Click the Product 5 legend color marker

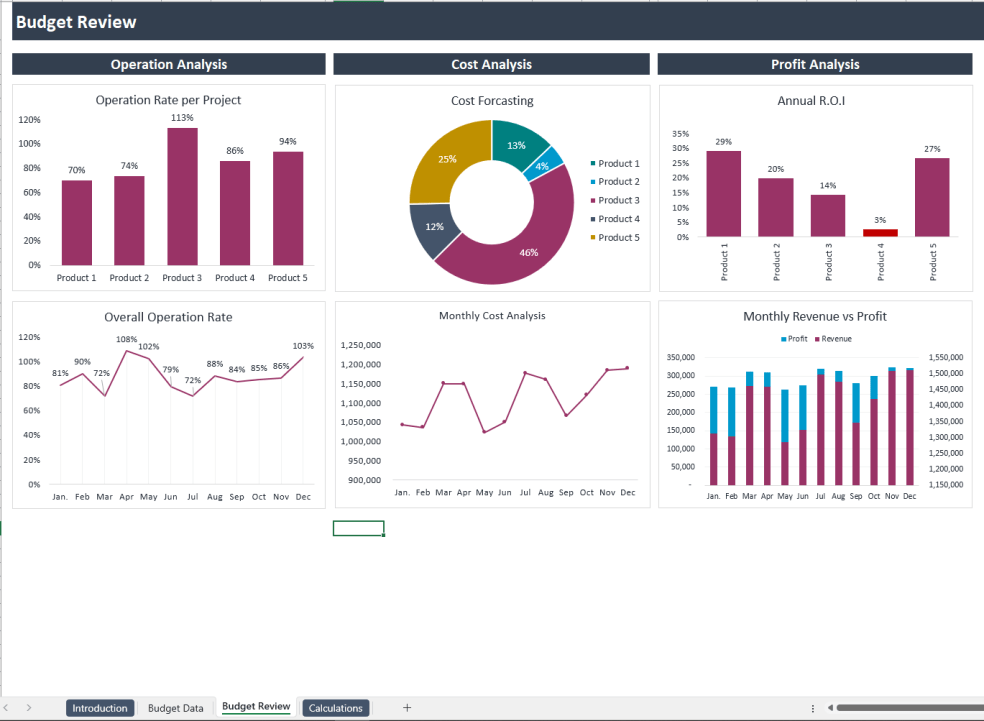click(594, 237)
